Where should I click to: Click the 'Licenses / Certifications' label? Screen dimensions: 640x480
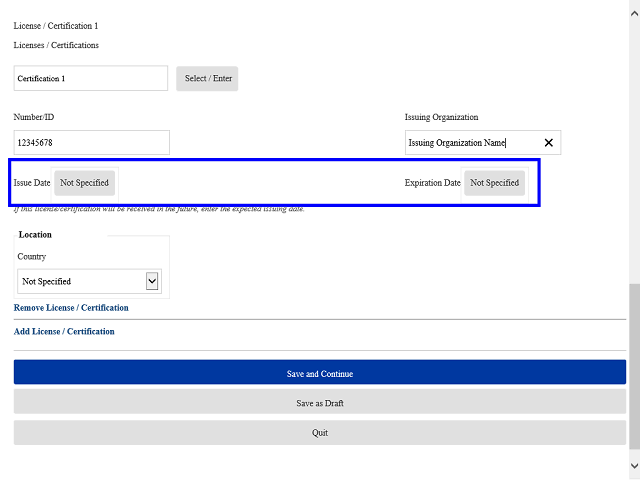56,45
